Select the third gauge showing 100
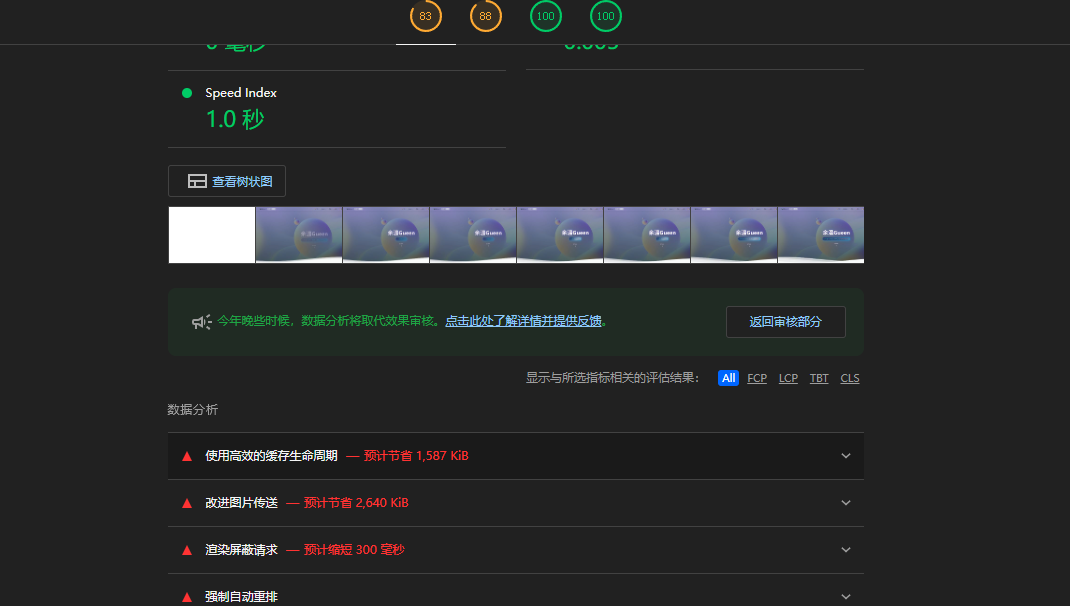 pos(546,16)
